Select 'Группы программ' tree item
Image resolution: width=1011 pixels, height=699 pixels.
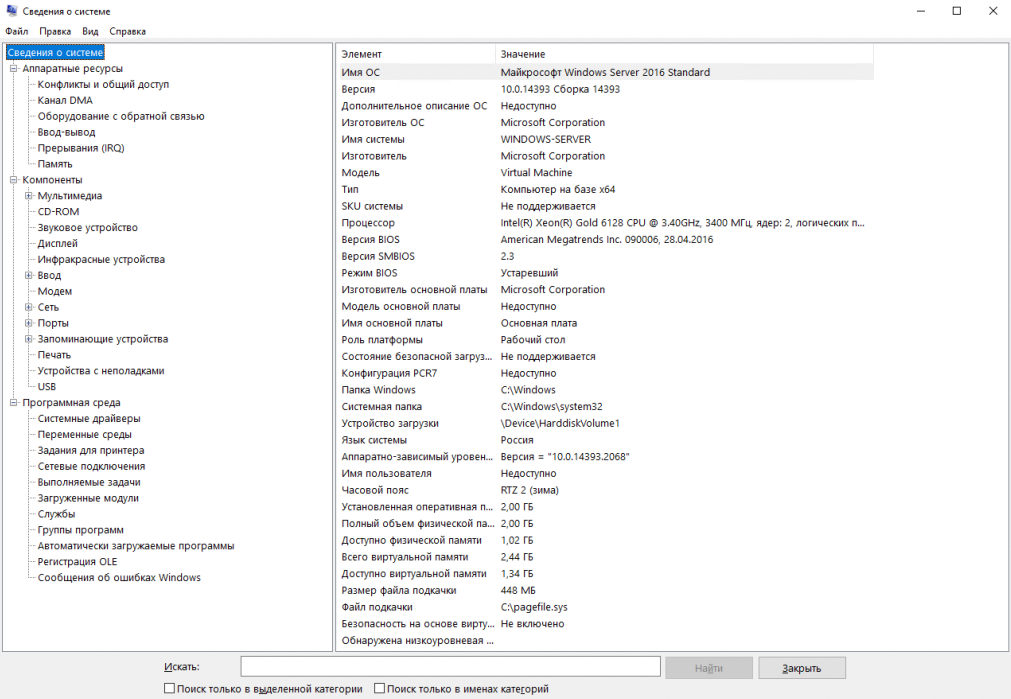[x=81, y=530]
